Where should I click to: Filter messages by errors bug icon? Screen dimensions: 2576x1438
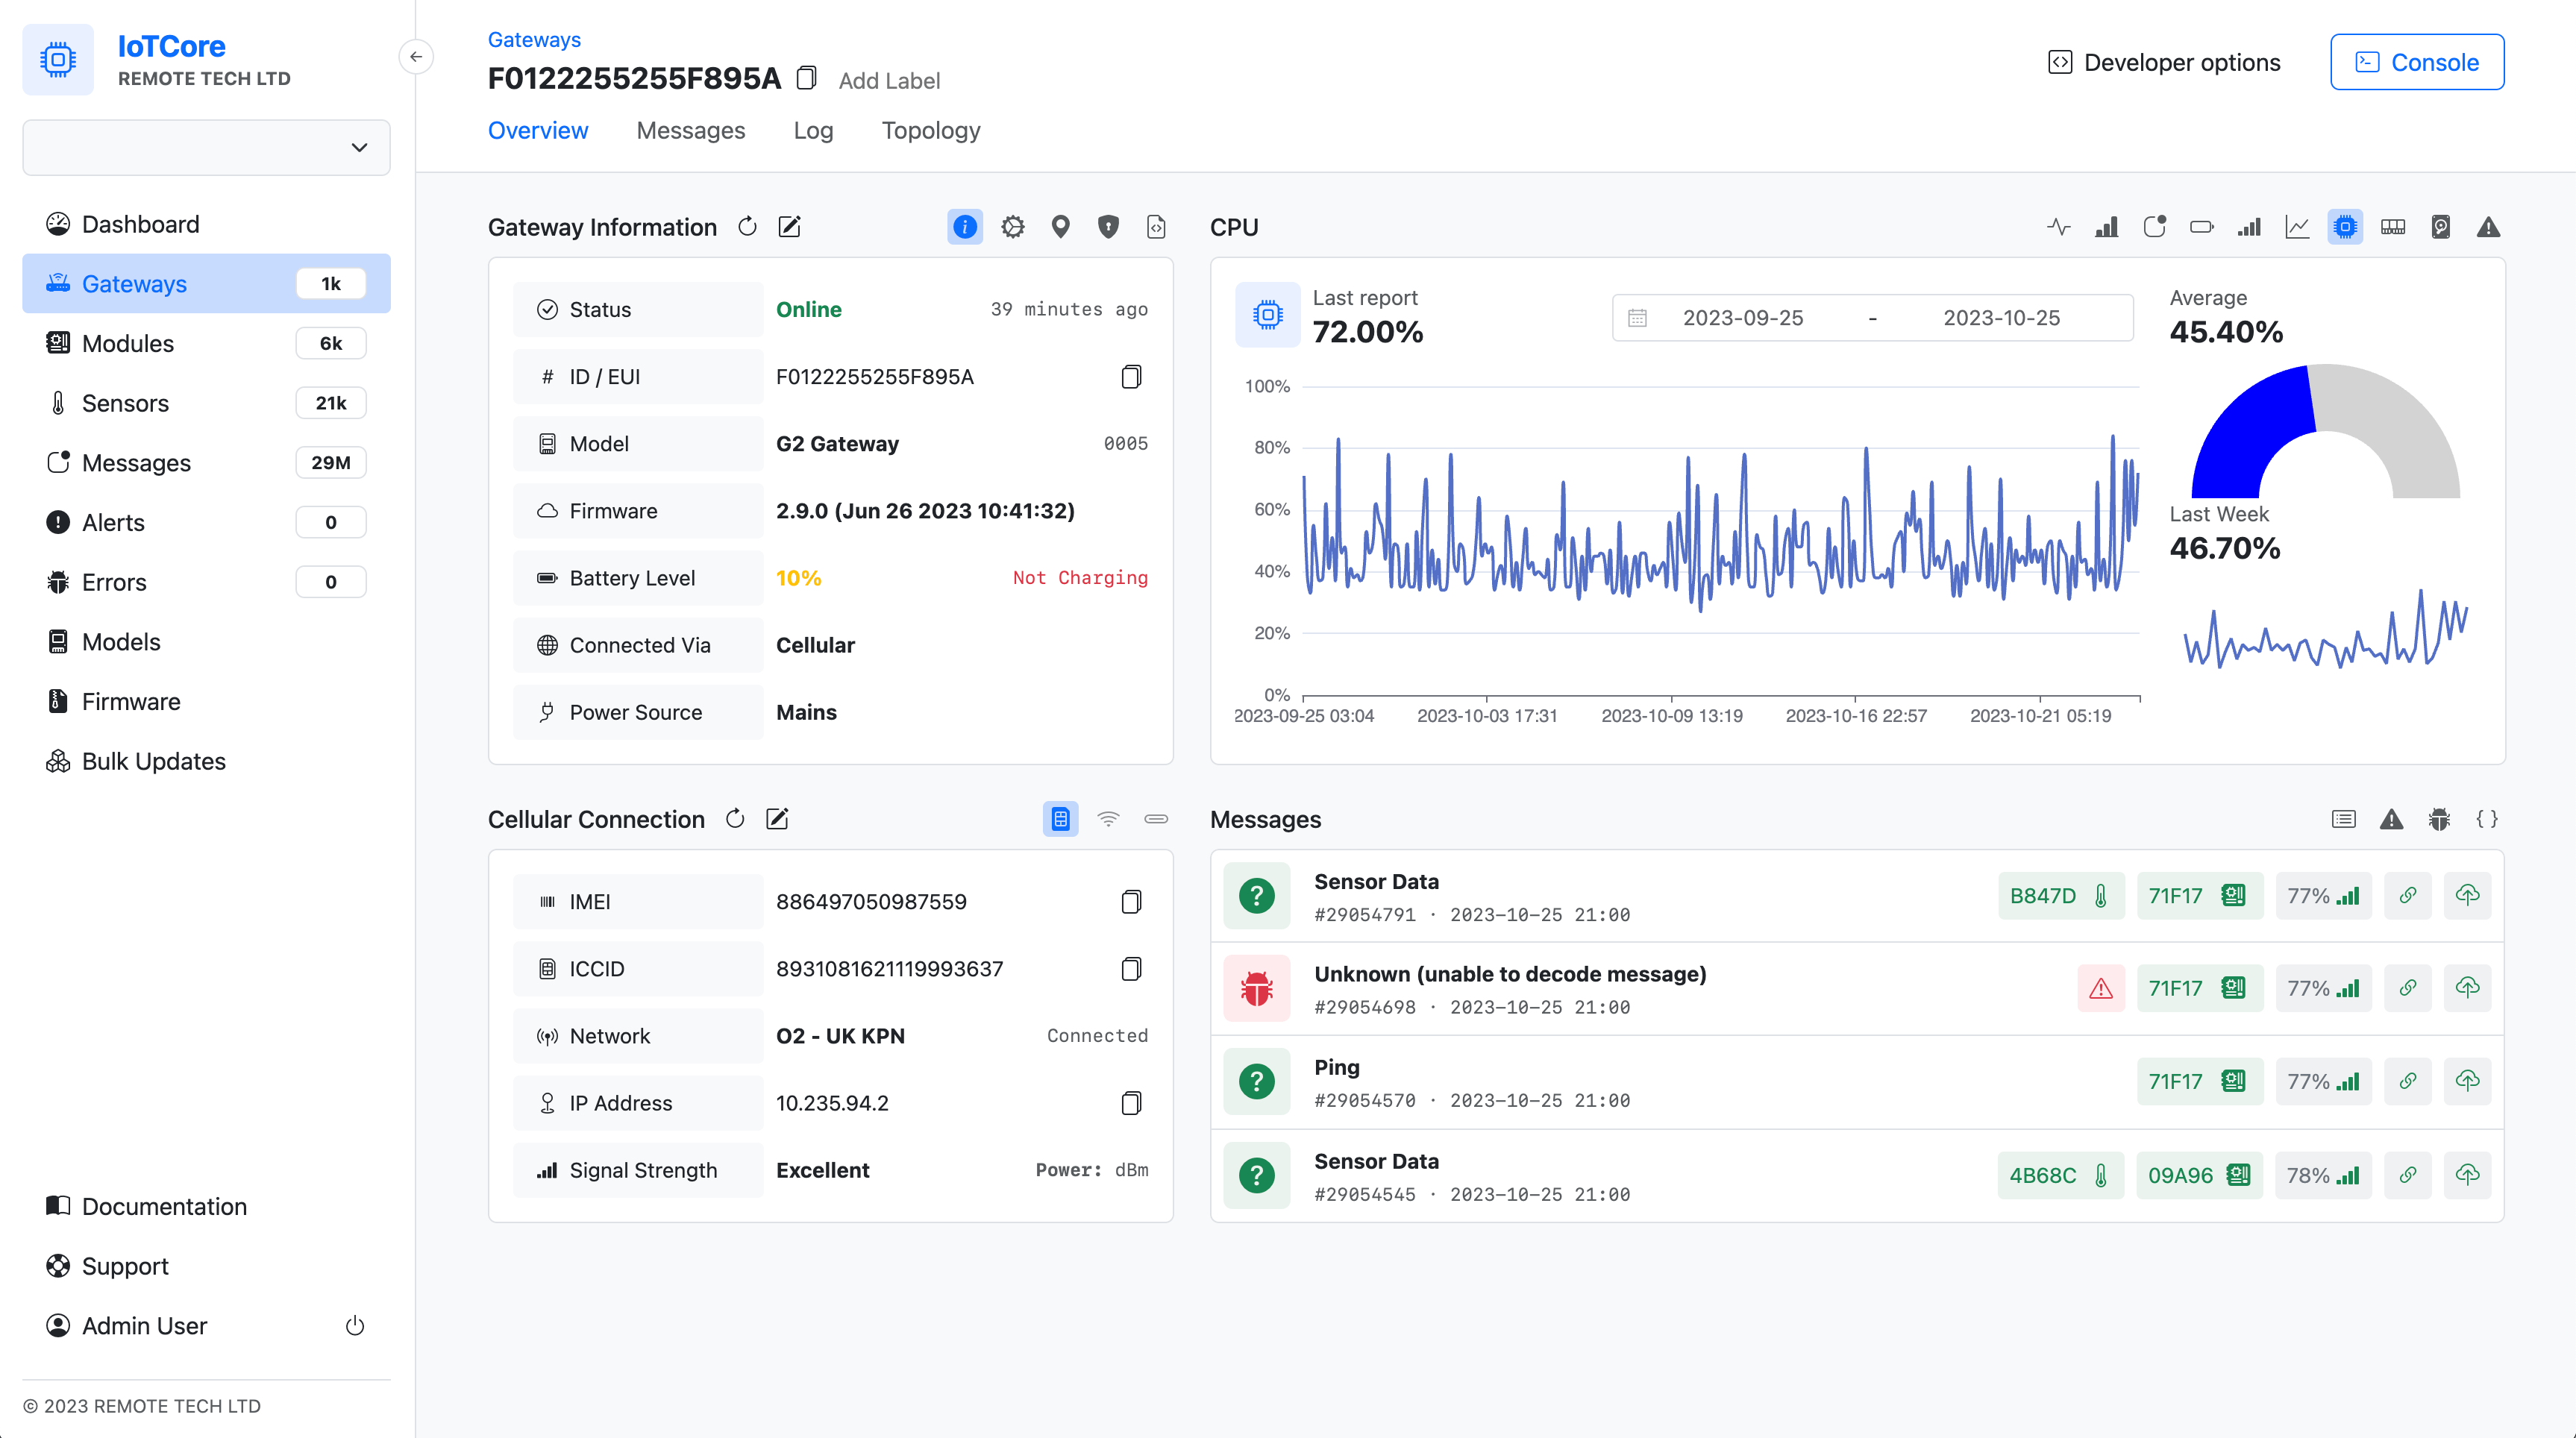(x=2440, y=819)
